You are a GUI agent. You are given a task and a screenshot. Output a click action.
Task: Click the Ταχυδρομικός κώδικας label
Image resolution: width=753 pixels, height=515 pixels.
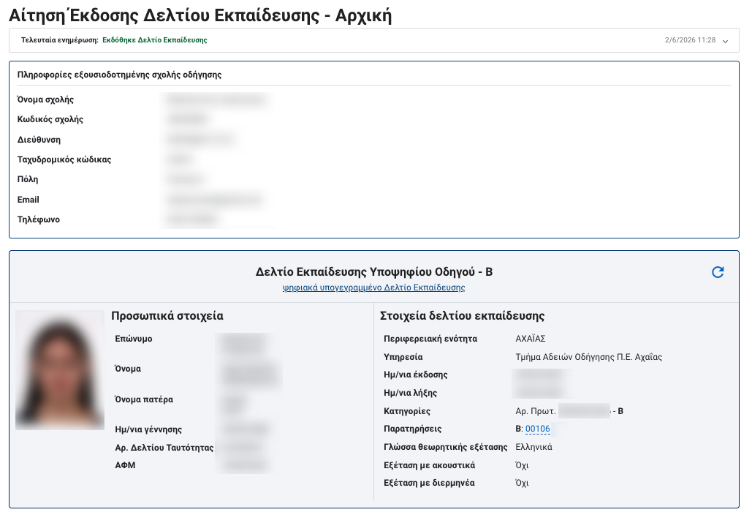(x=64, y=159)
